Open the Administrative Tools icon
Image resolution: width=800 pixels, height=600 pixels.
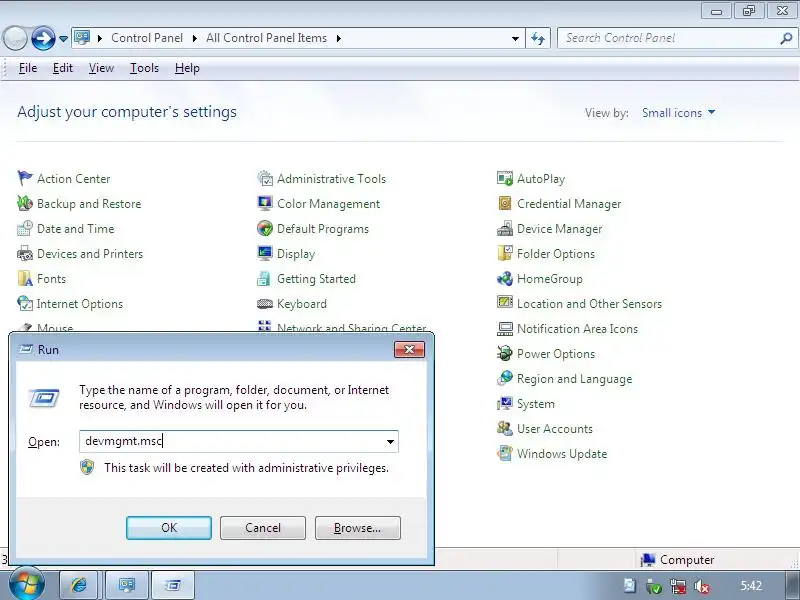(x=265, y=178)
